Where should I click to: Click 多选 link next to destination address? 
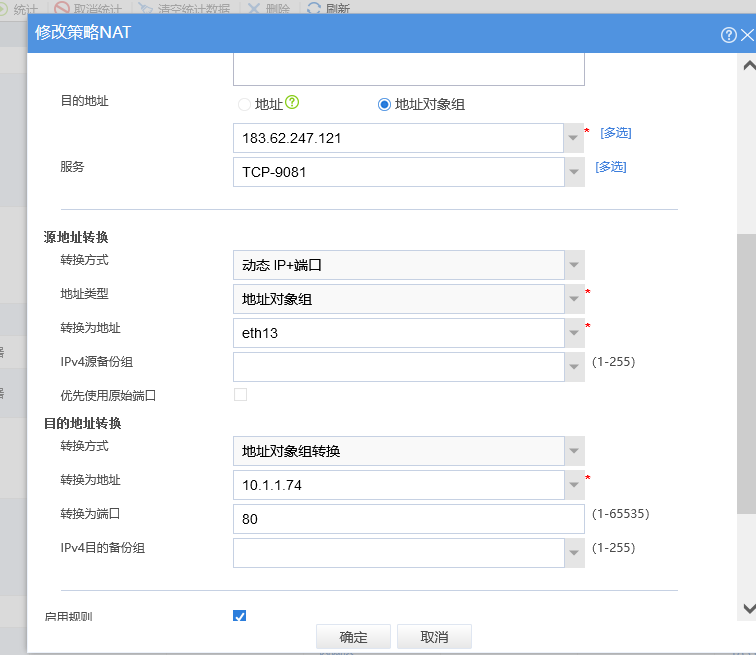[x=615, y=133]
